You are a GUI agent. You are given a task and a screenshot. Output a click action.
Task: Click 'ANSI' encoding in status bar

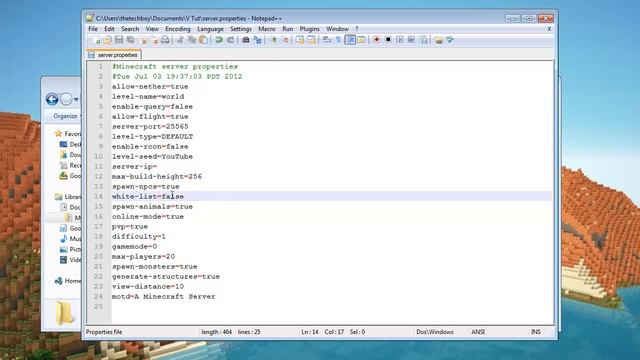point(478,332)
